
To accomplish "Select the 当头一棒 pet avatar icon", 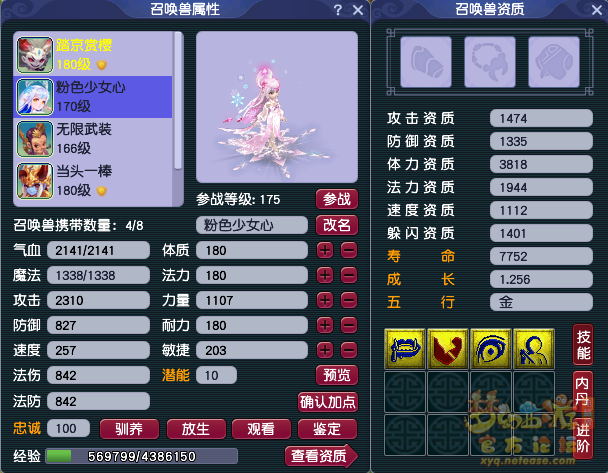I will 35,181.
